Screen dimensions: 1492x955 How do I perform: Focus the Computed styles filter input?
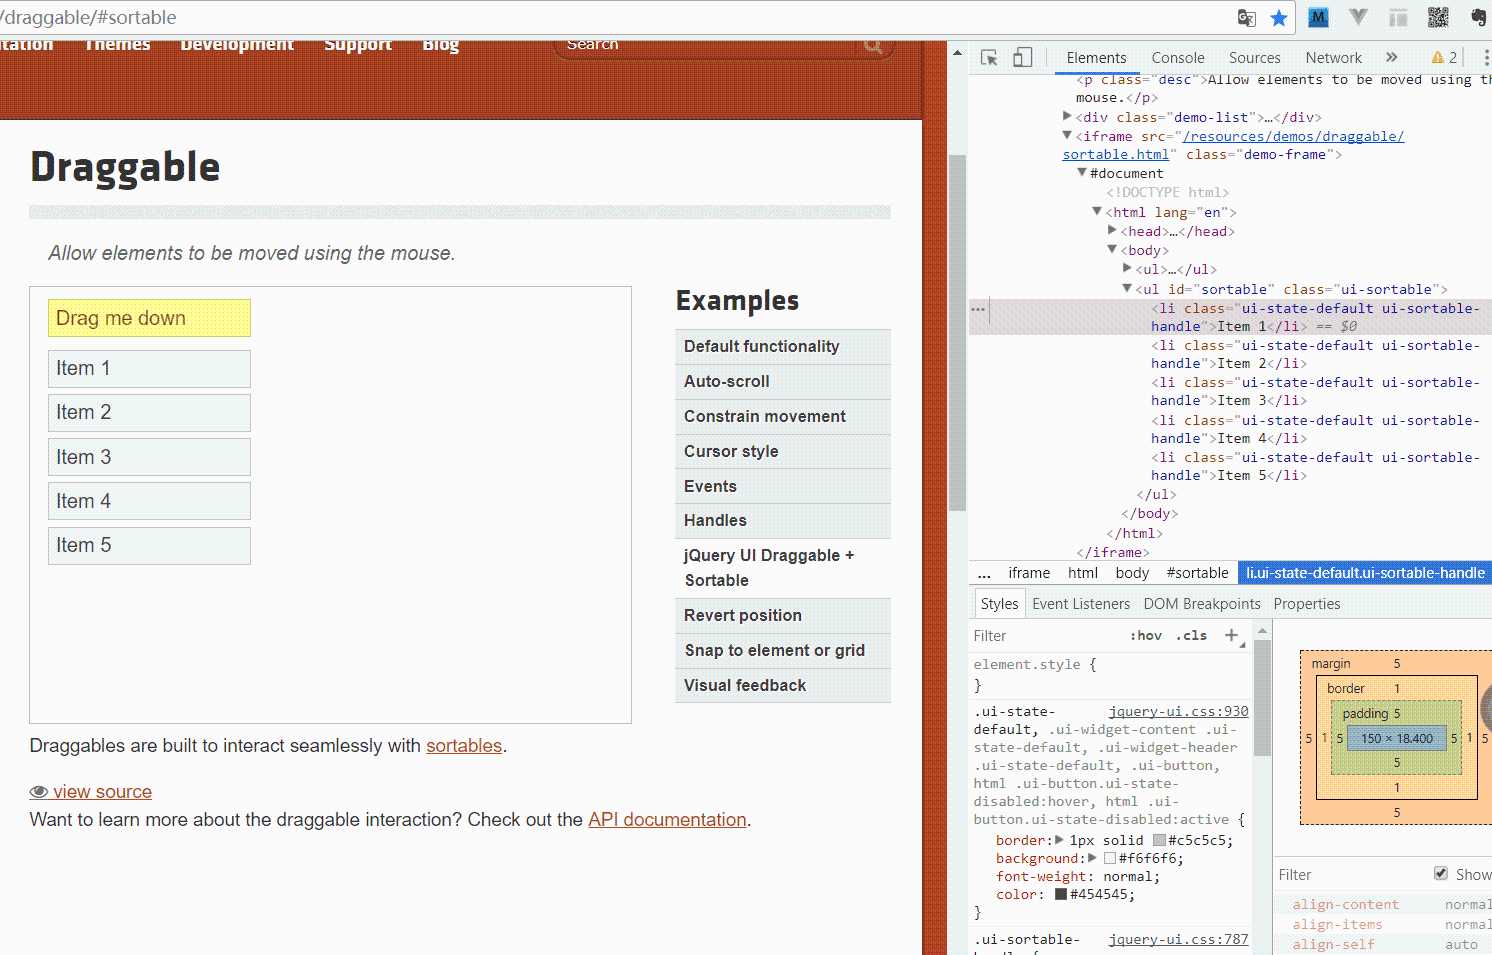coord(1350,875)
